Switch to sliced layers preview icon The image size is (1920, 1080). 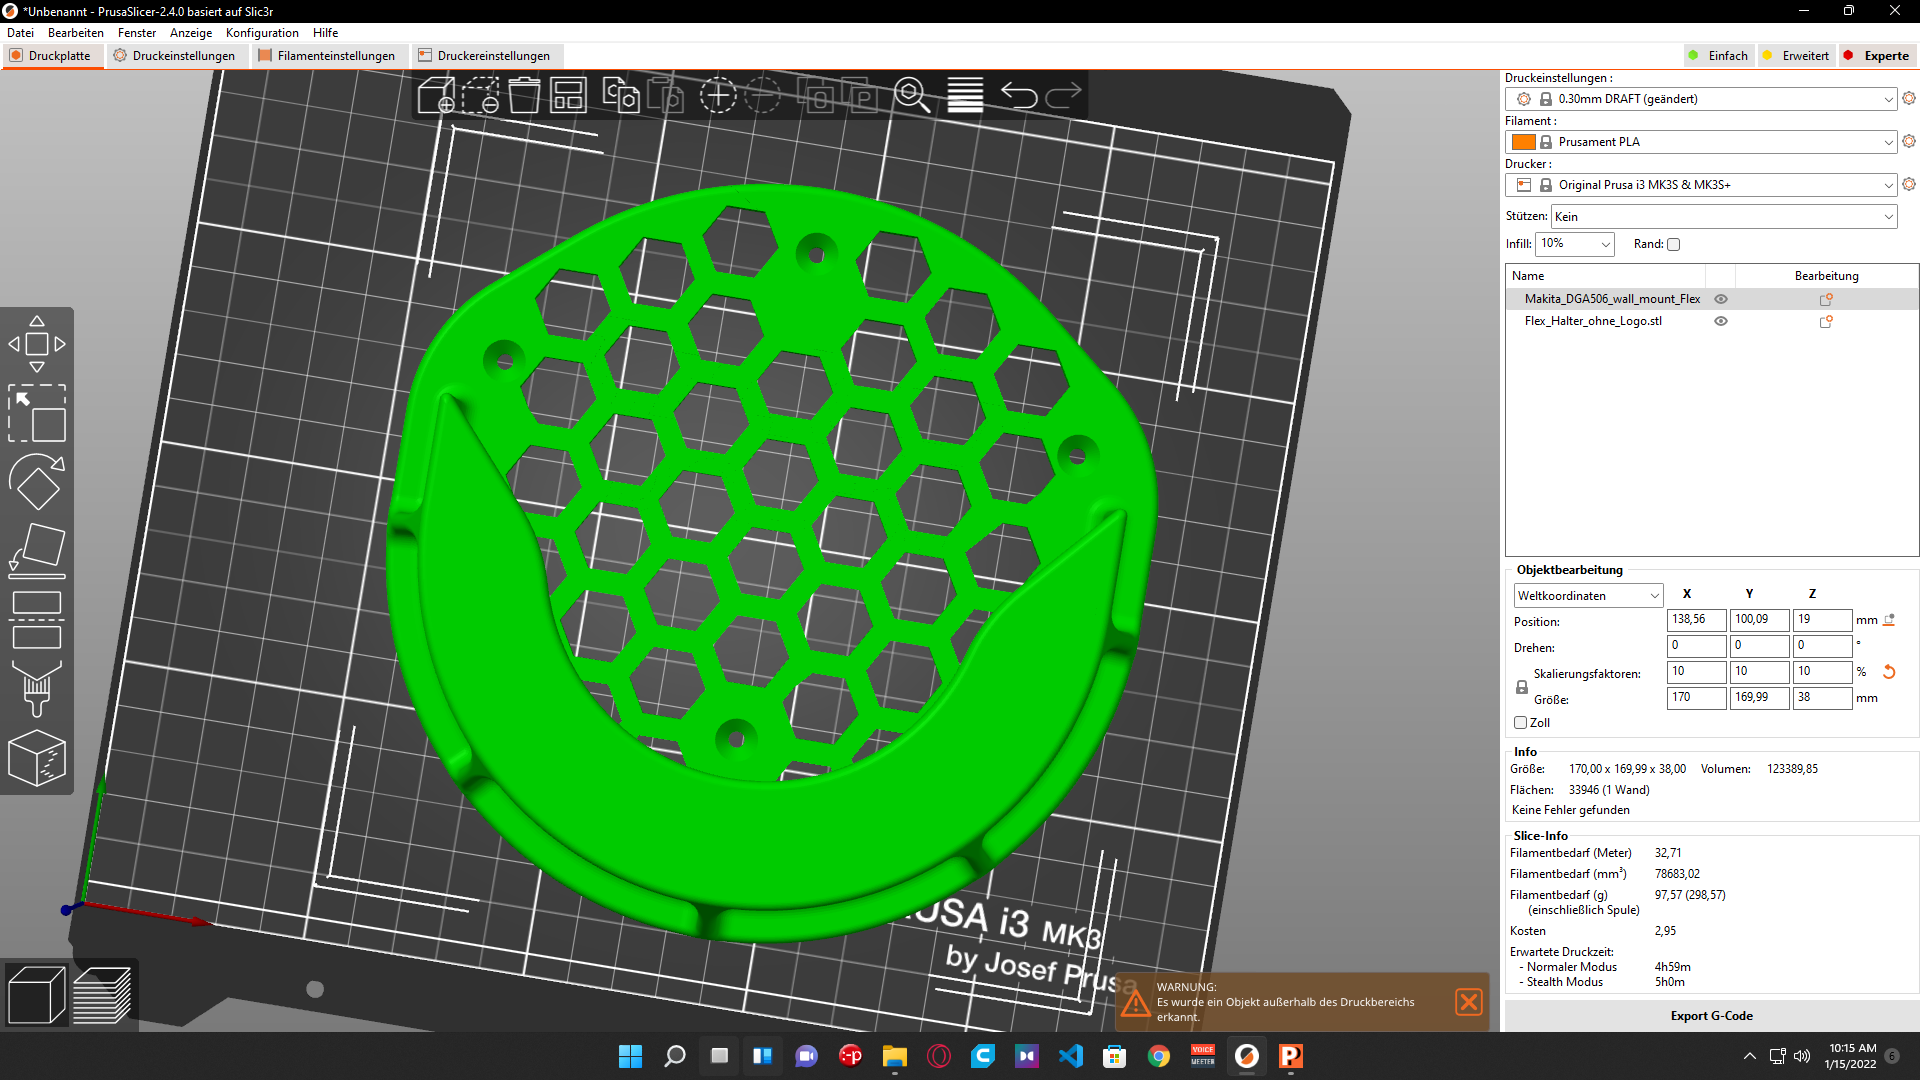pos(102,995)
